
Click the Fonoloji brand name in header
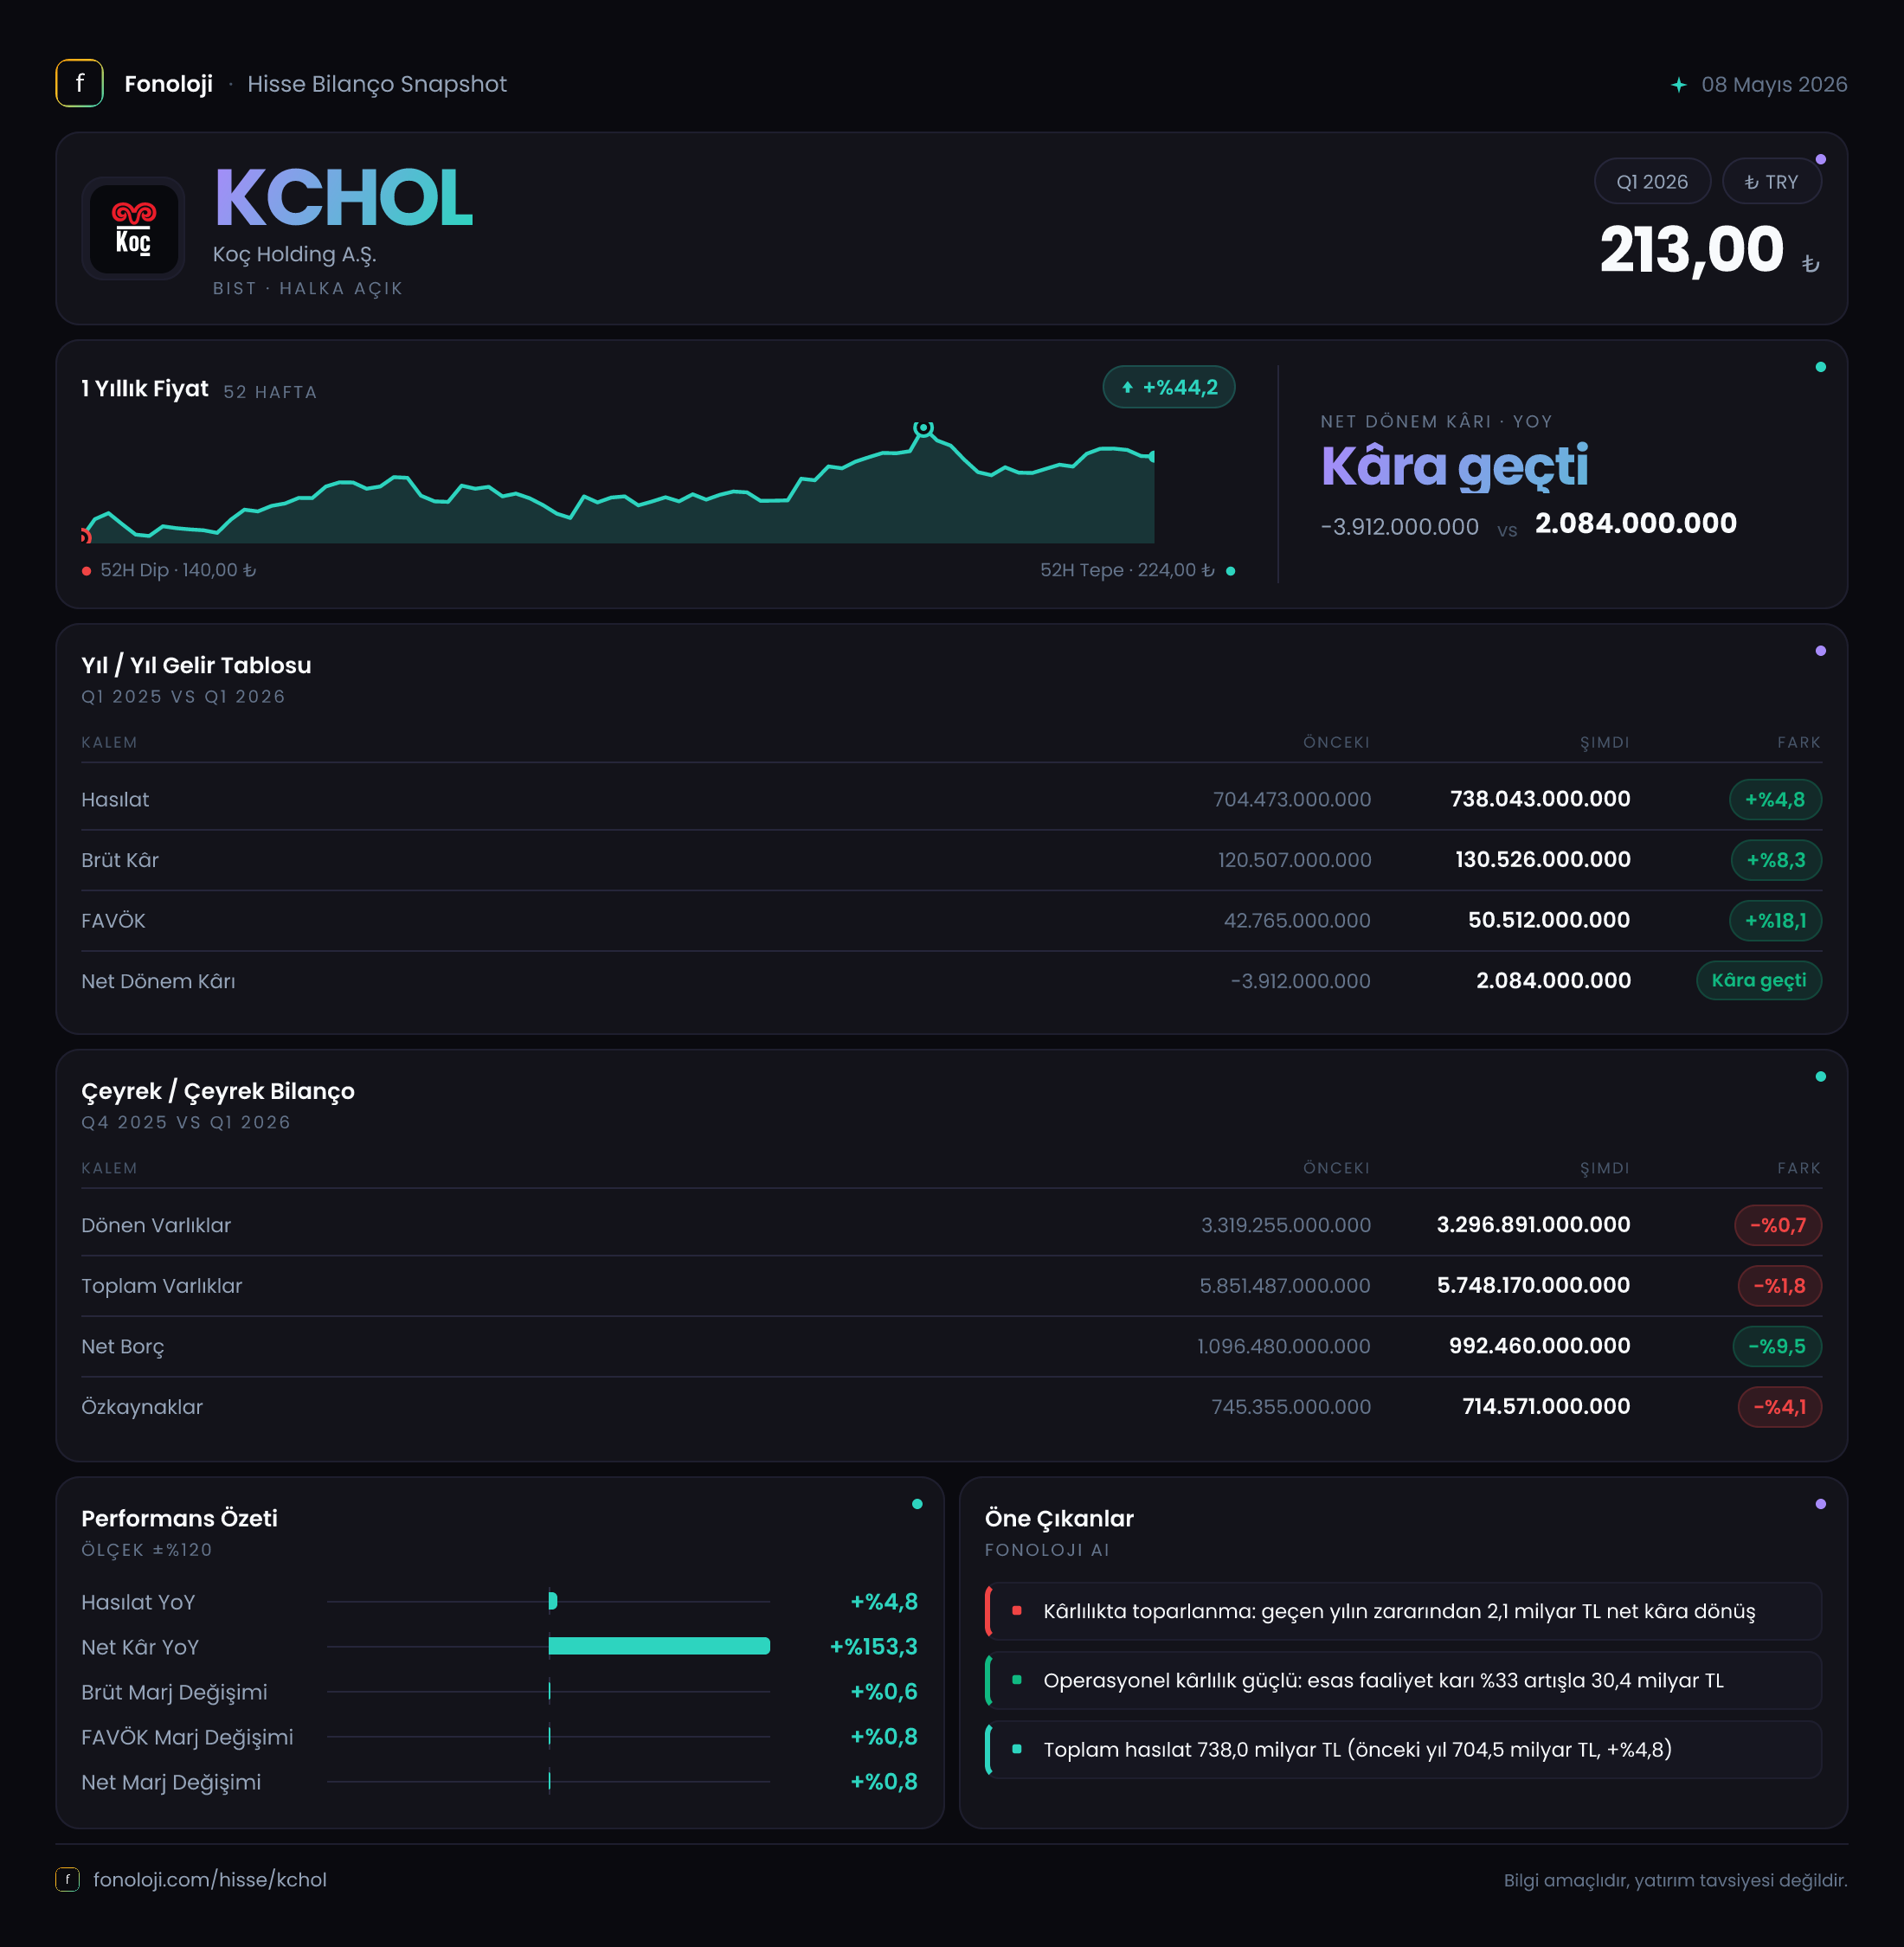point(168,84)
